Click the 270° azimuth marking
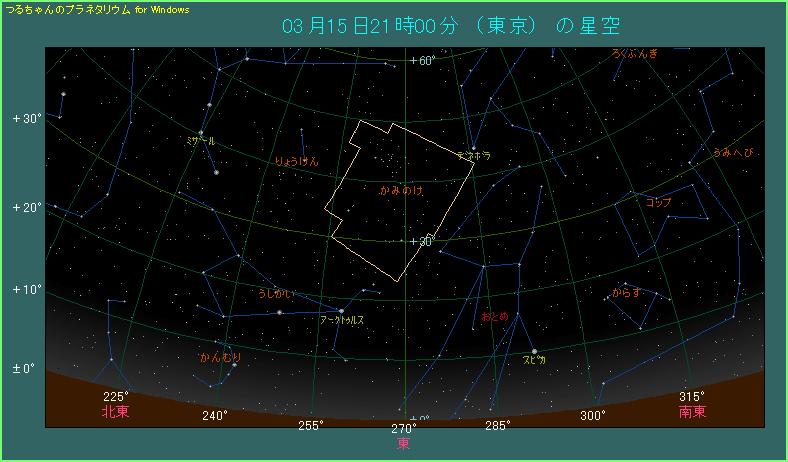This screenshot has width=788, height=462. coord(403,428)
